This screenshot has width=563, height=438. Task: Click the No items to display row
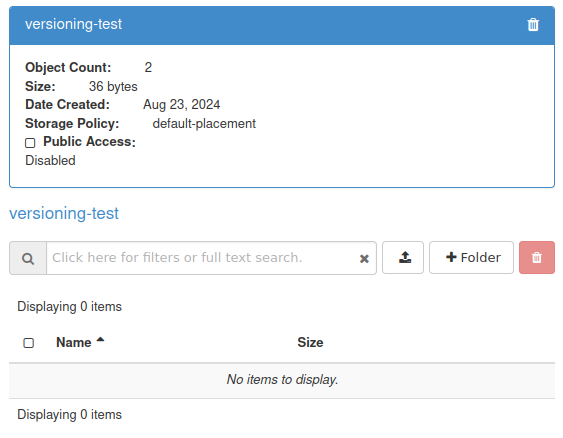(282, 380)
